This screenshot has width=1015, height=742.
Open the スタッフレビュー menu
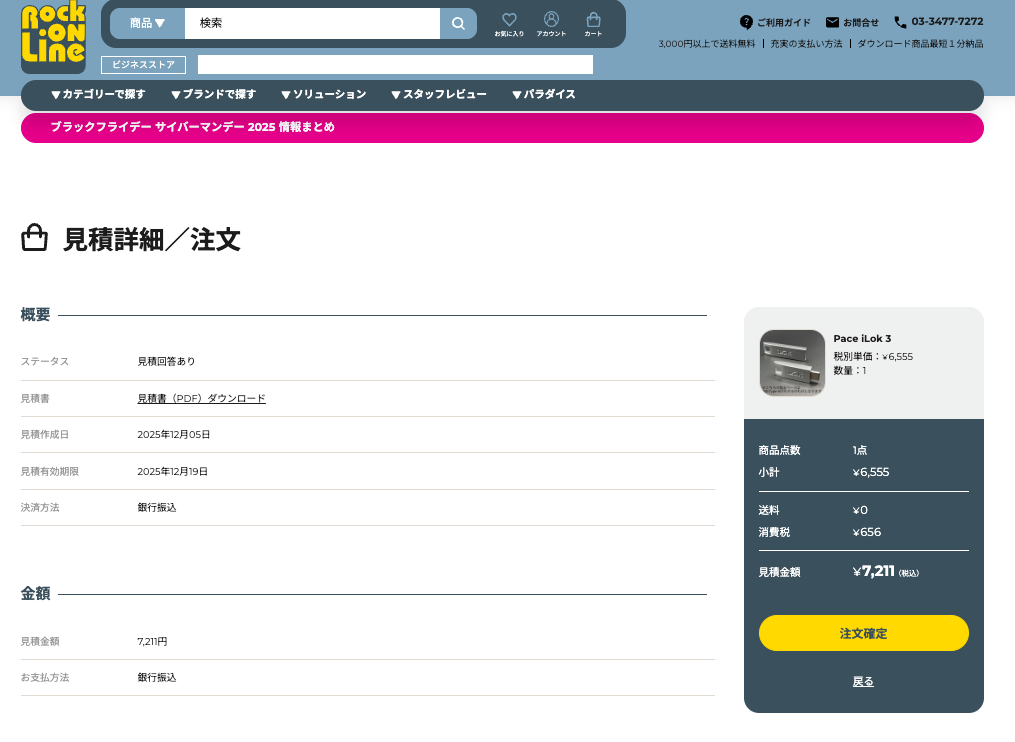(x=438, y=95)
